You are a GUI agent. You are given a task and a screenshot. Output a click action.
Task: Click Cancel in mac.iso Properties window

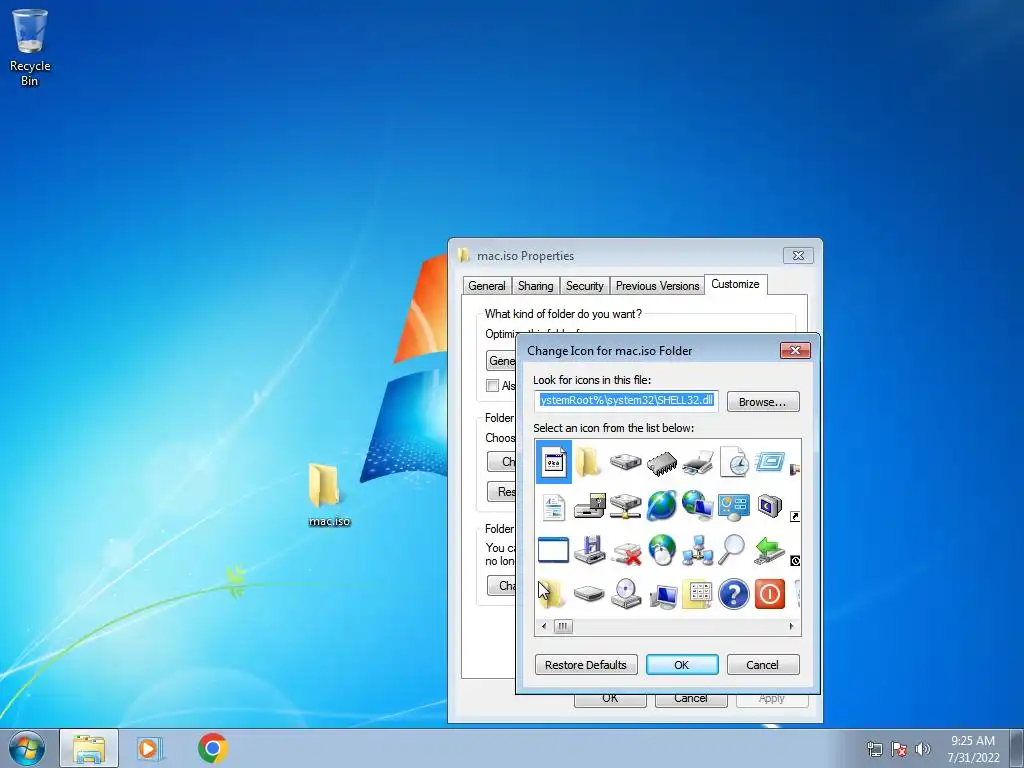click(x=691, y=698)
